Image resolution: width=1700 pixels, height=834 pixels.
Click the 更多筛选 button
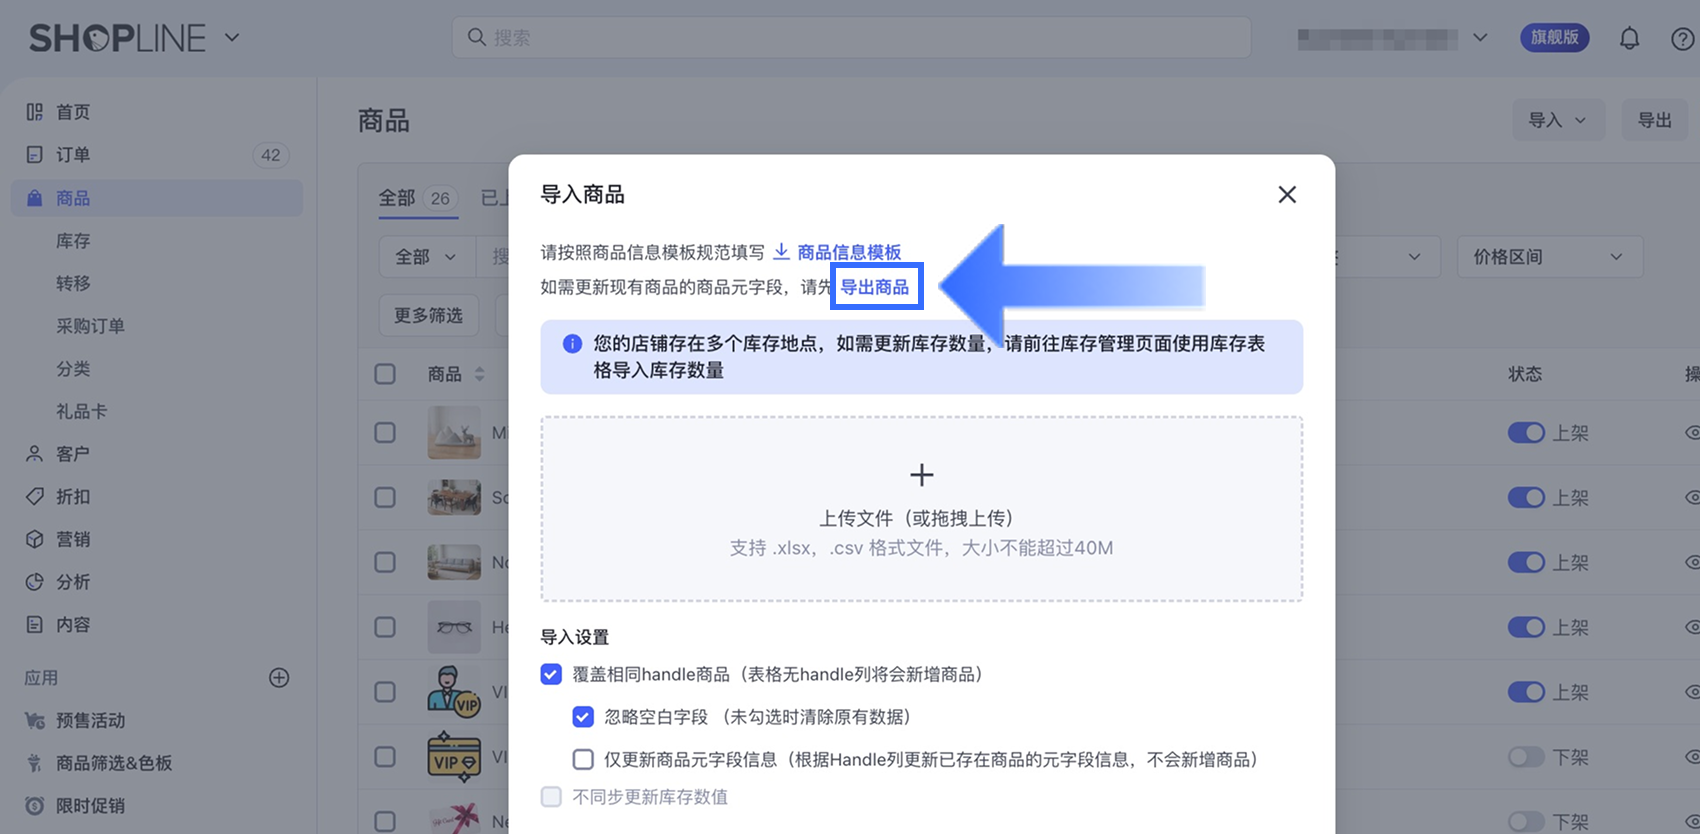pyautogui.click(x=428, y=316)
